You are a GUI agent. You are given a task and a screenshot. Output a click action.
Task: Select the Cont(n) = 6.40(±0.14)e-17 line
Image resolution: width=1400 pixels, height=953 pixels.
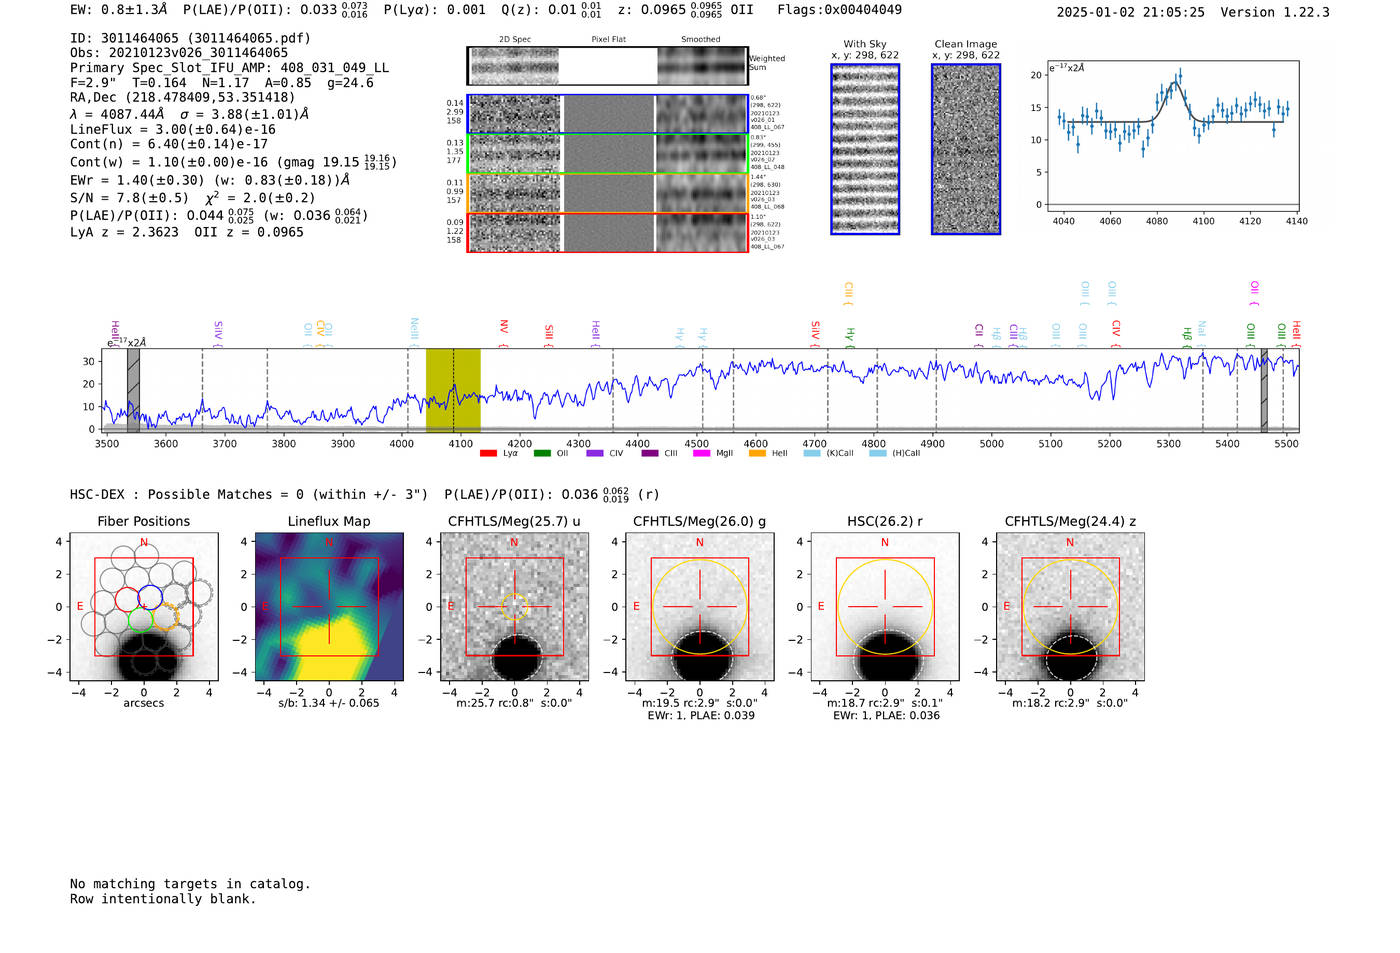pyautogui.click(x=169, y=144)
